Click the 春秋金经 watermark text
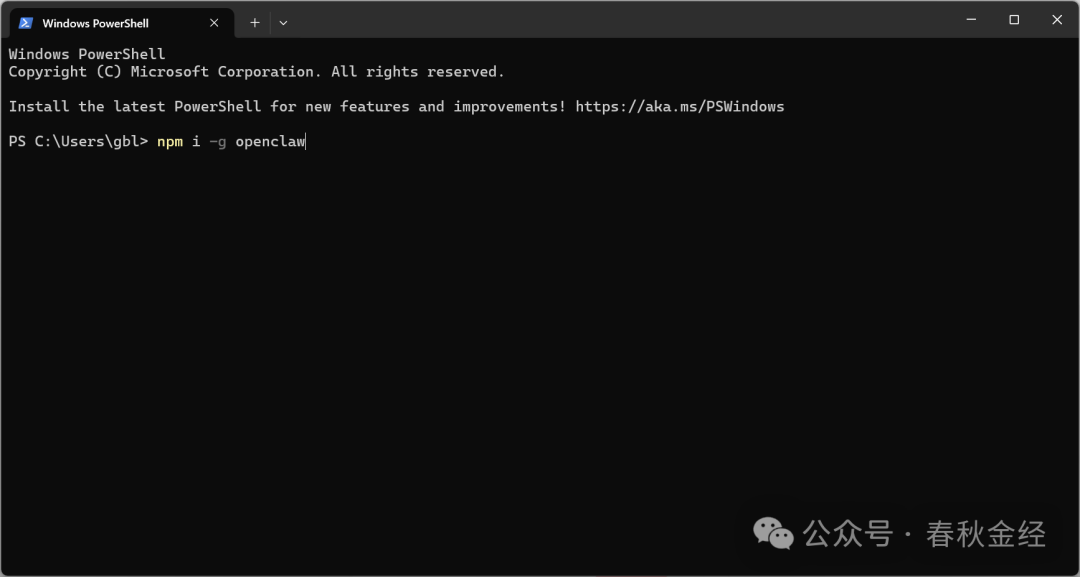1080x577 pixels. 986,534
